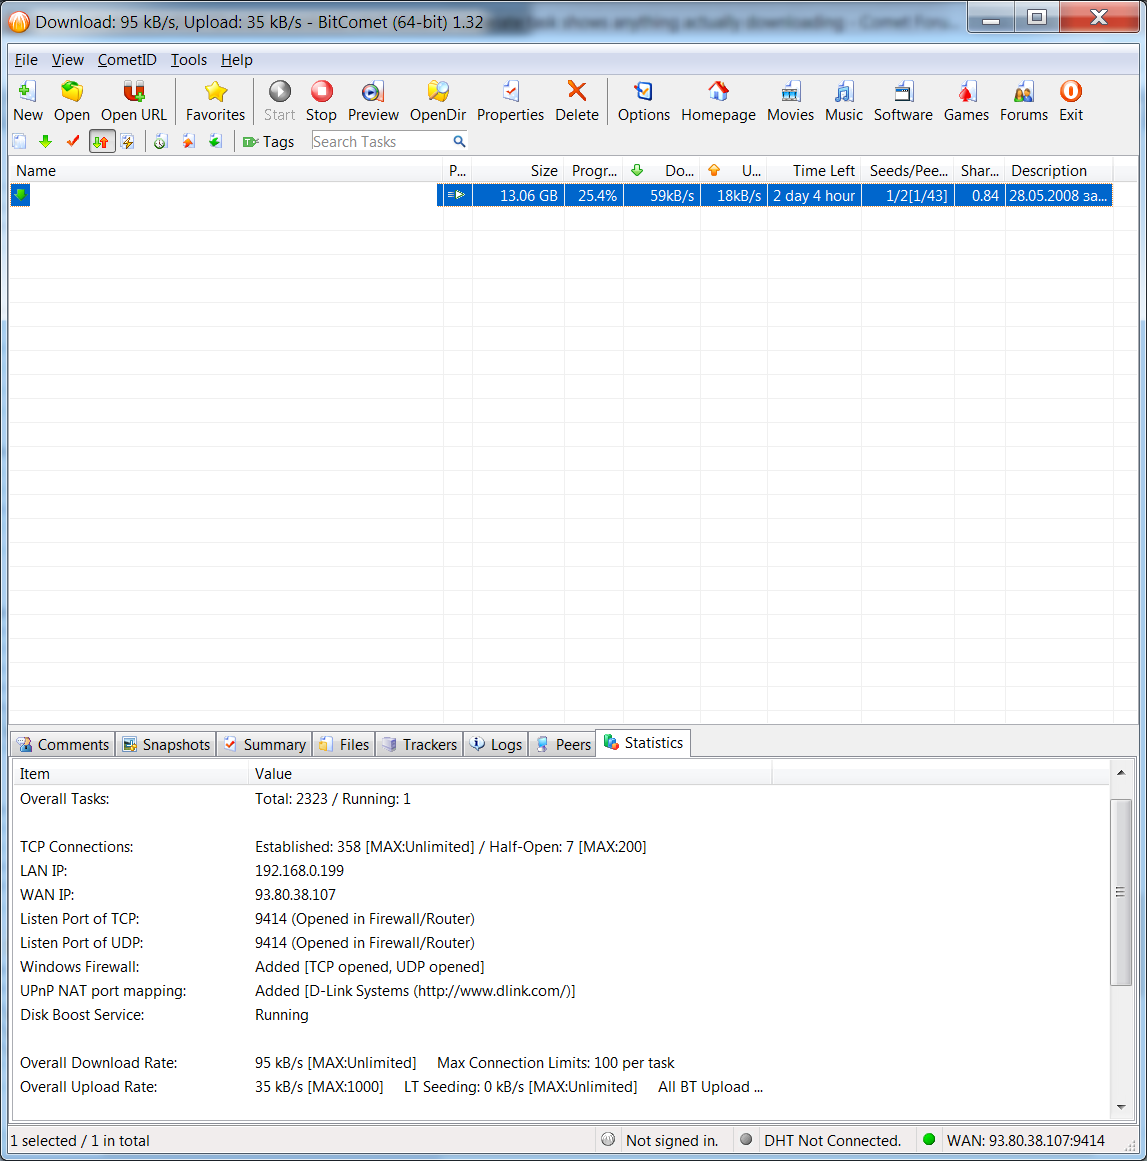The image size is (1147, 1161).
Task: Open the Tools menu
Action: point(189,60)
